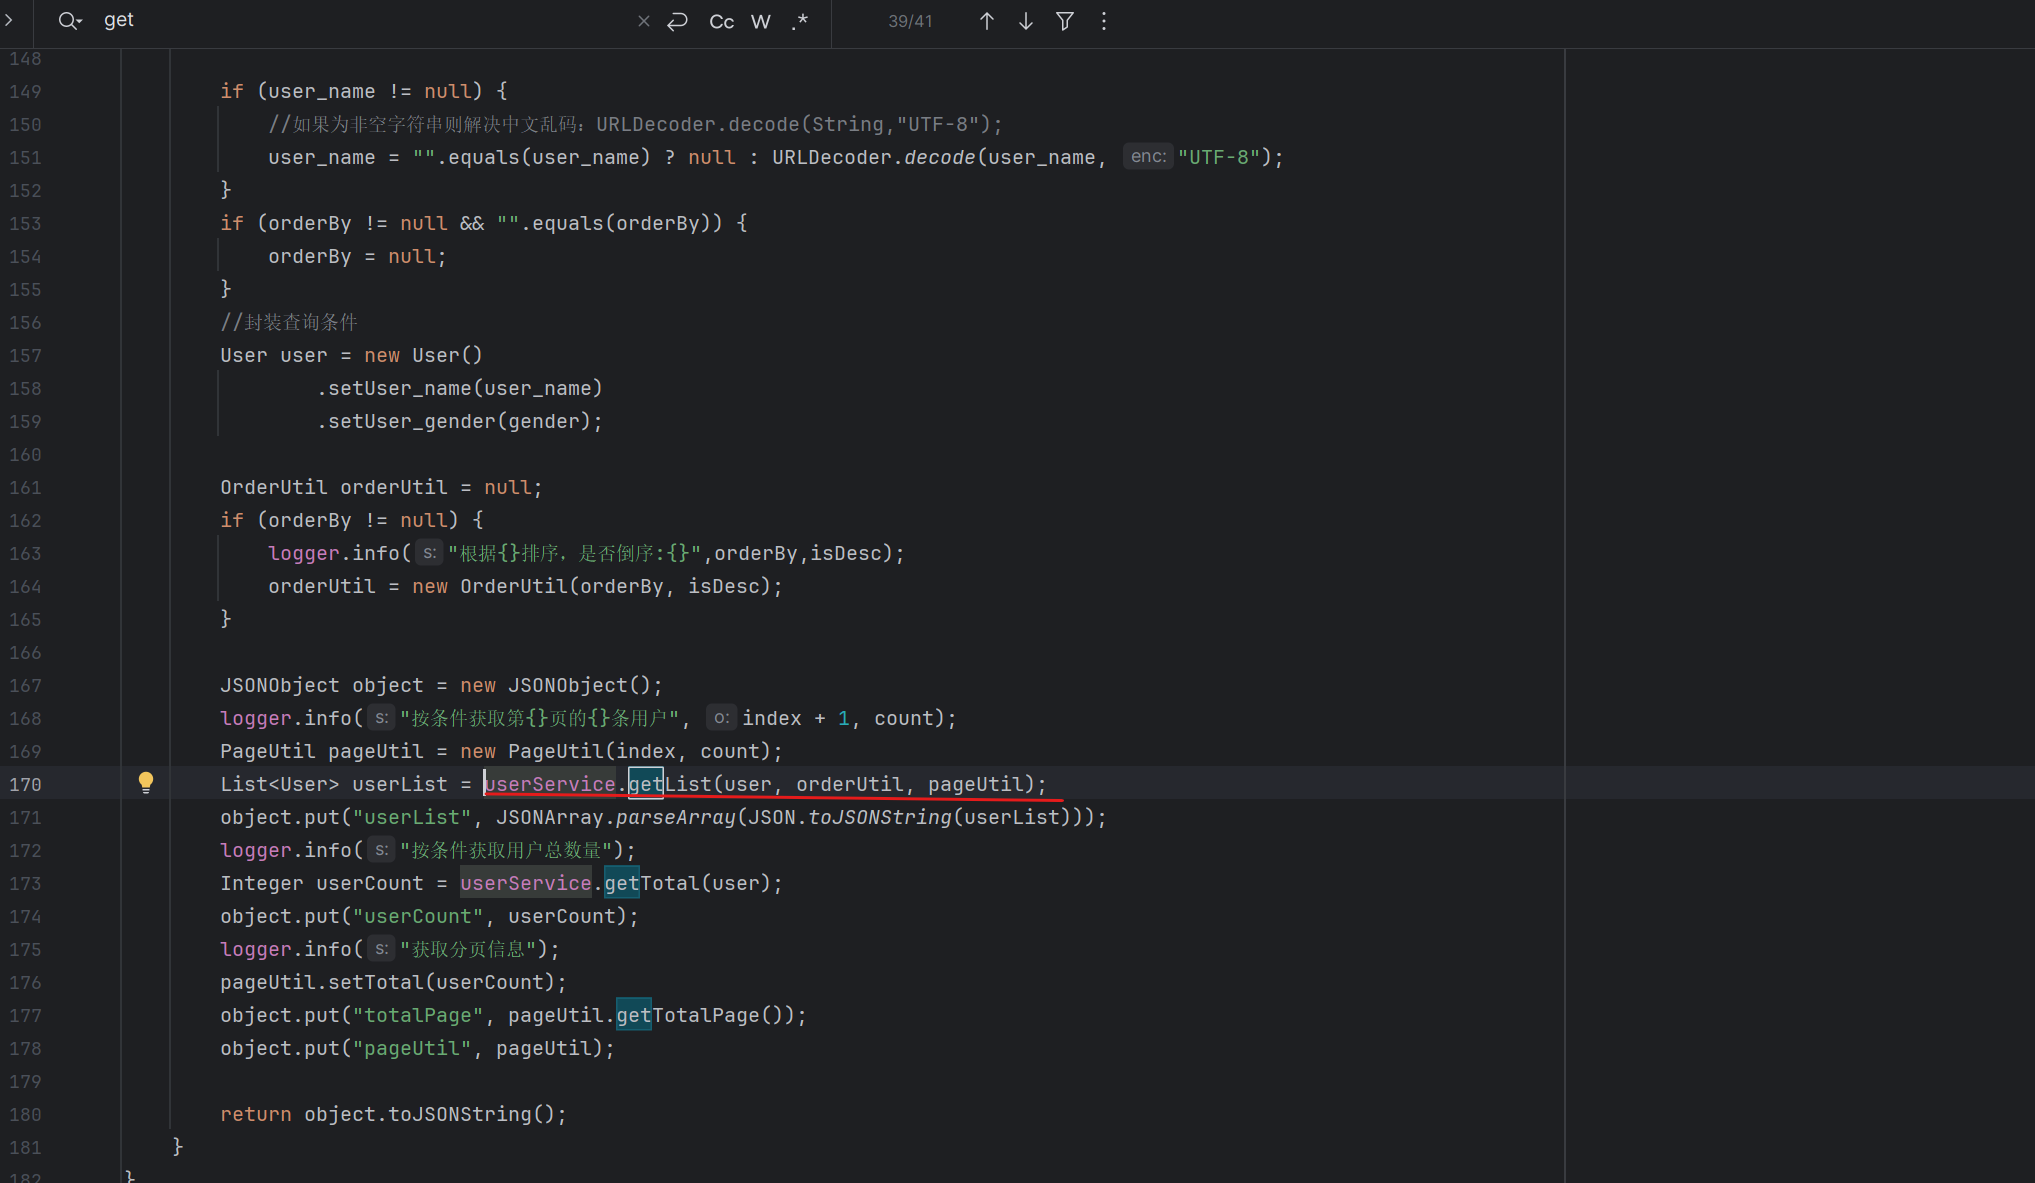
Task: Click the 39/41 match counter
Action: coord(909,21)
